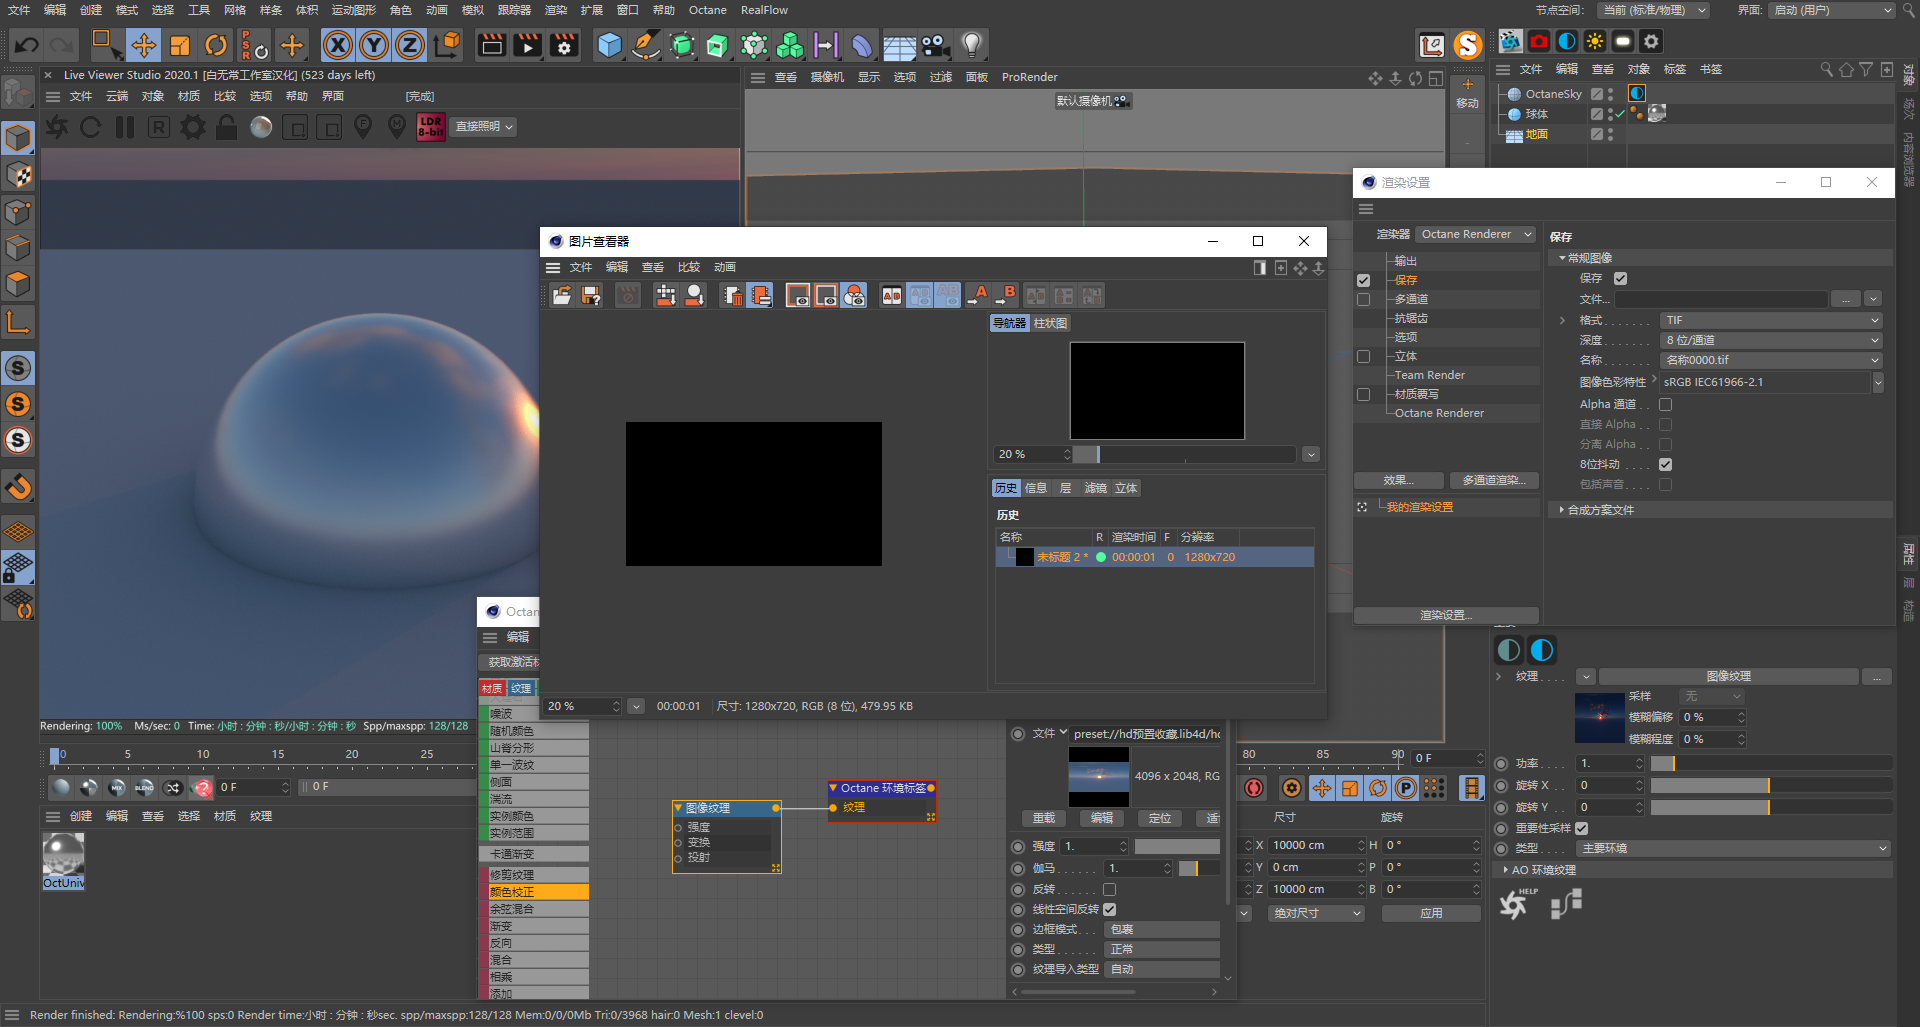Click the Undo arrow in main toolbar
This screenshot has width=1920, height=1027.
(27, 45)
